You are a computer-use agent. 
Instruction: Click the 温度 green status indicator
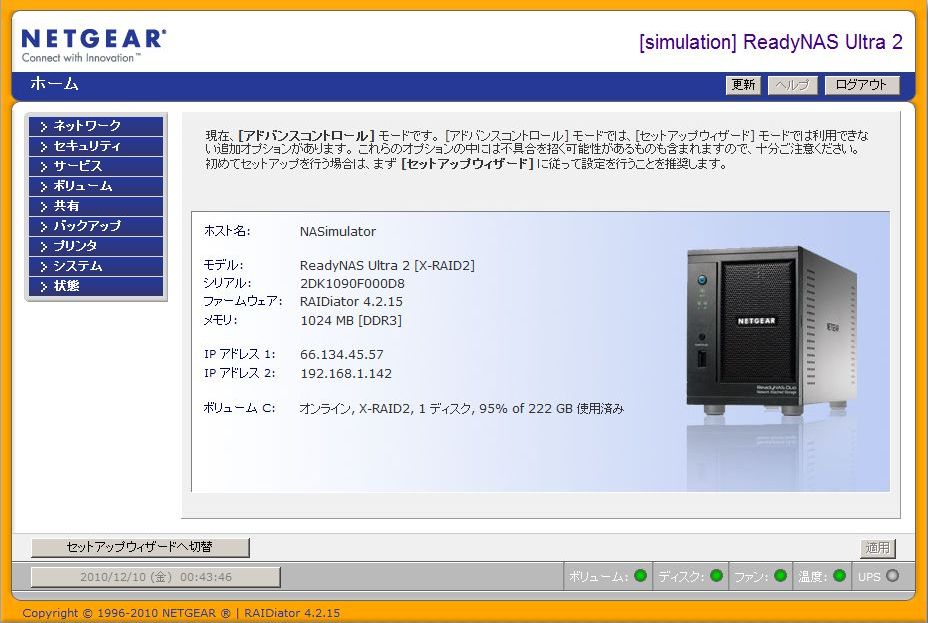[839, 575]
